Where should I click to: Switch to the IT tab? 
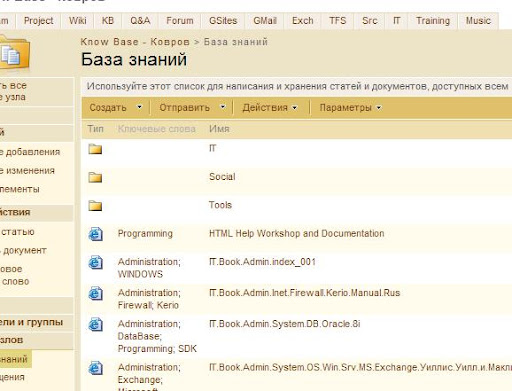(x=396, y=21)
